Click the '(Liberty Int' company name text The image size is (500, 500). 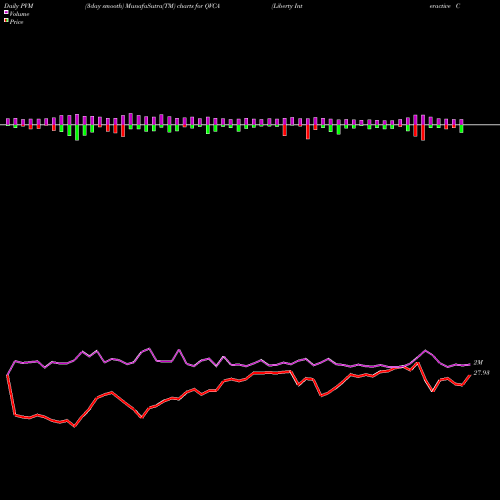click(x=287, y=6)
